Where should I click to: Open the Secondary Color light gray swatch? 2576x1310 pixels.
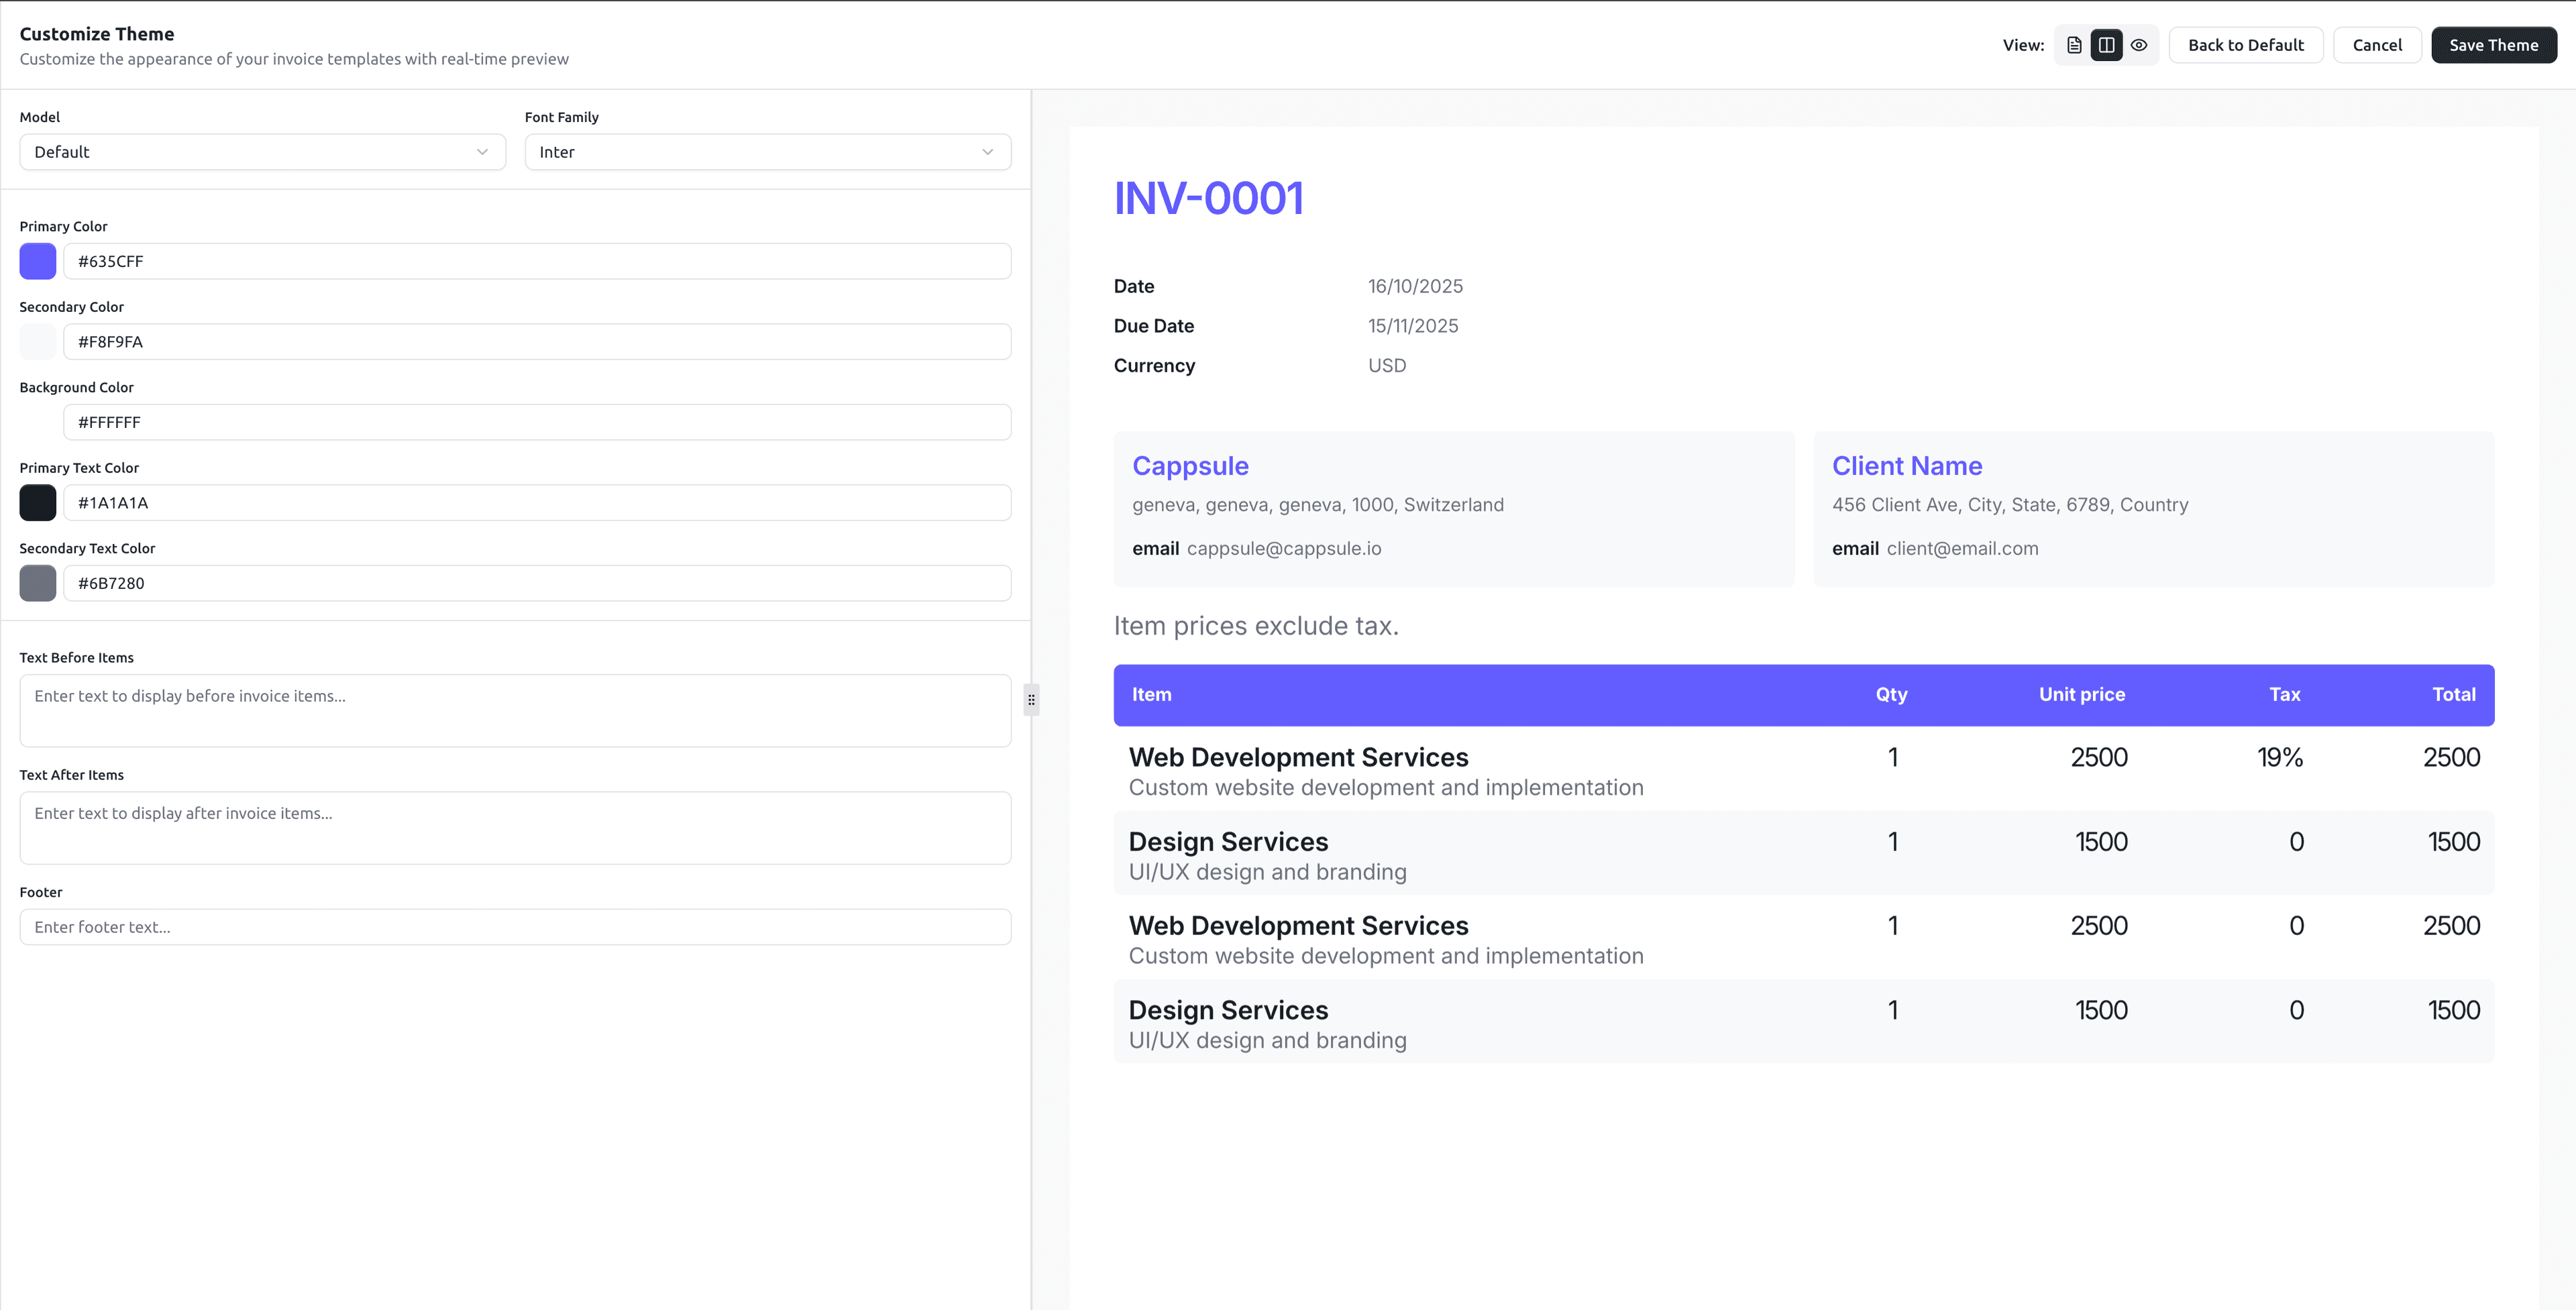coord(38,342)
